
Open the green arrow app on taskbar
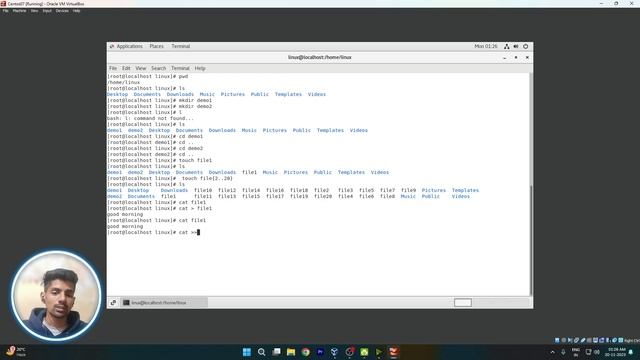pos(379,352)
